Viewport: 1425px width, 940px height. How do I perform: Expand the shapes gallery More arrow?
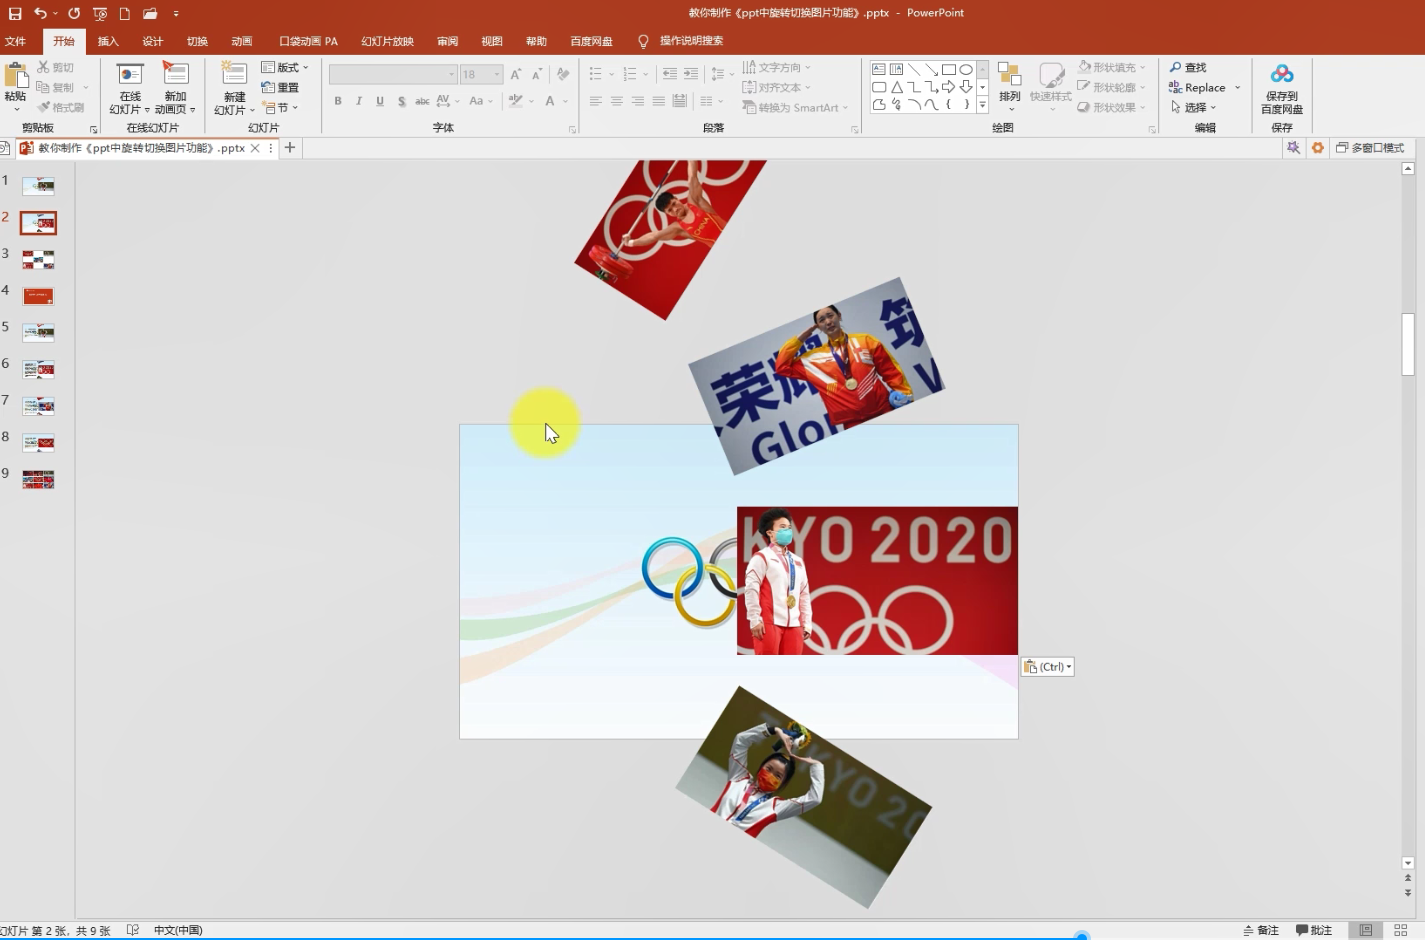click(x=983, y=104)
